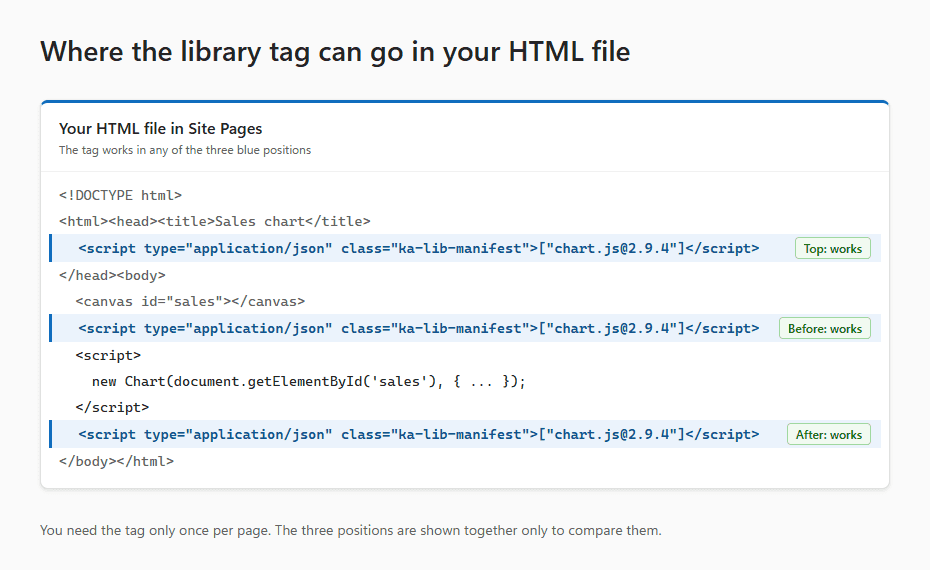Click the manifest script line labeled After
This screenshot has width=930, height=570.
tap(465, 434)
